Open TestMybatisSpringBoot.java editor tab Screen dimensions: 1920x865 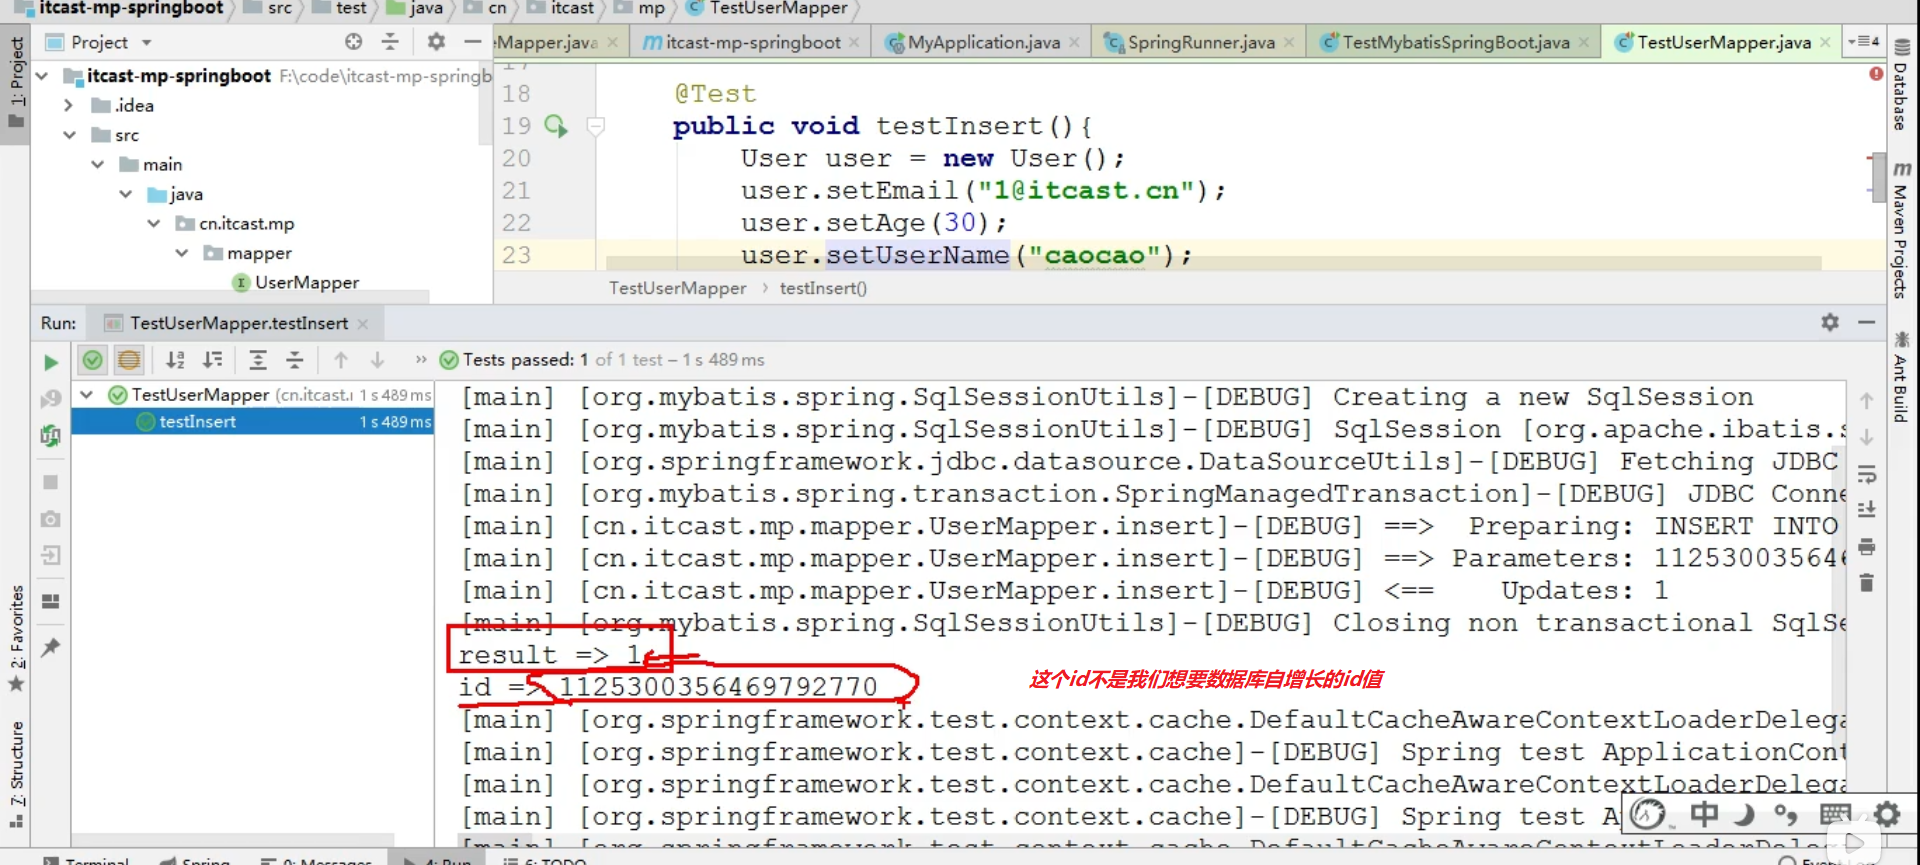pos(1453,42)
